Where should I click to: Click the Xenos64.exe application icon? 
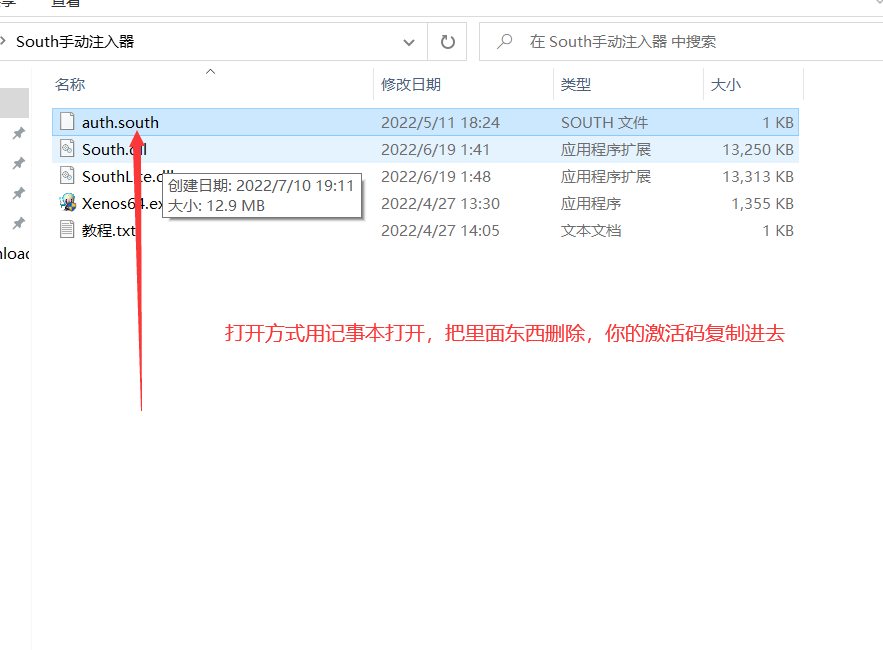click(x=68, y=203)
